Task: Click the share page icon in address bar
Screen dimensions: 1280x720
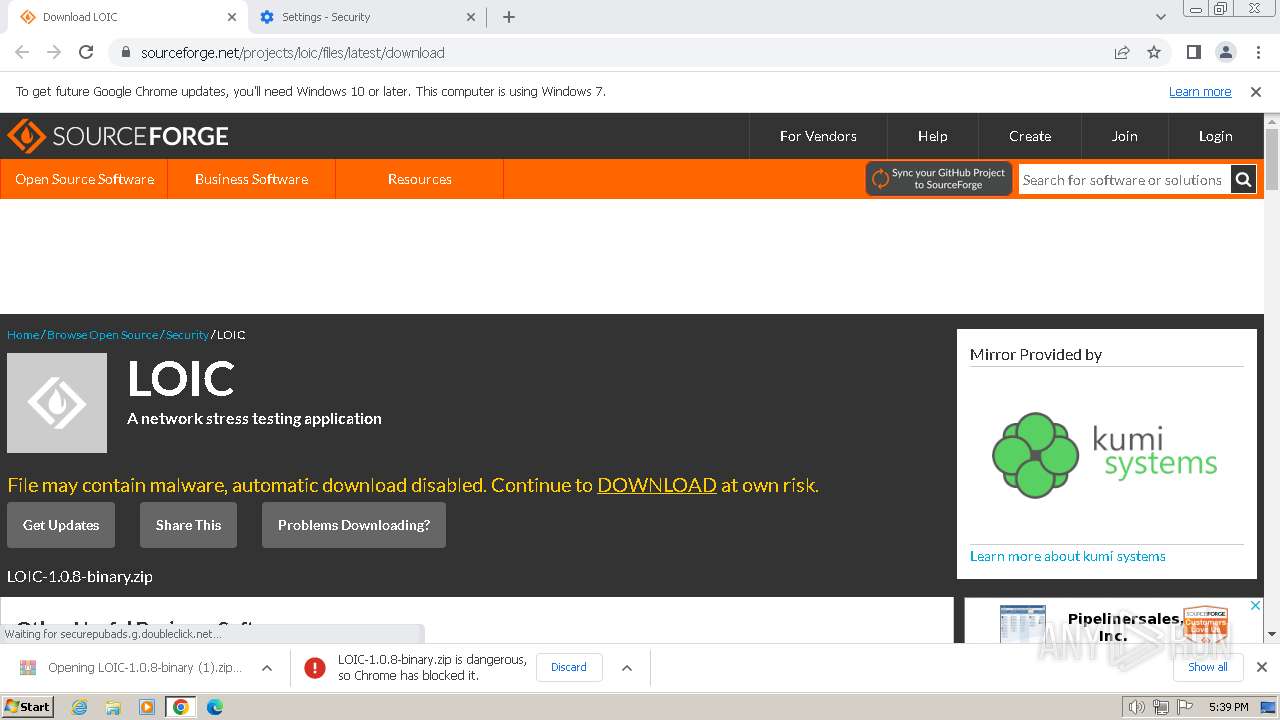Action: (1122, 52)
